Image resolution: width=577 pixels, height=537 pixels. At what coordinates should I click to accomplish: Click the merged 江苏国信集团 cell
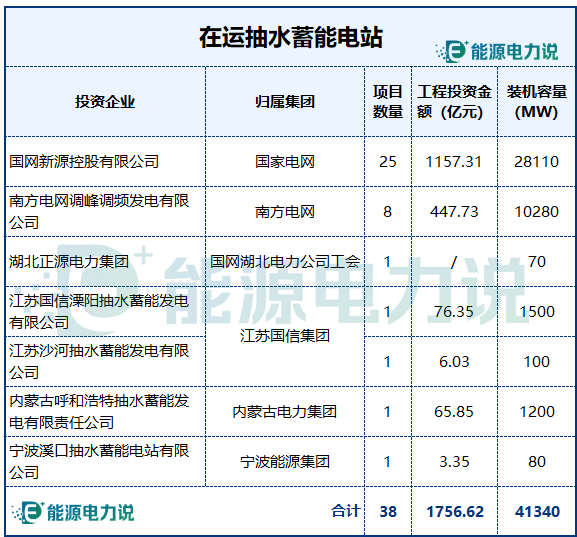[x=285, y=336]
